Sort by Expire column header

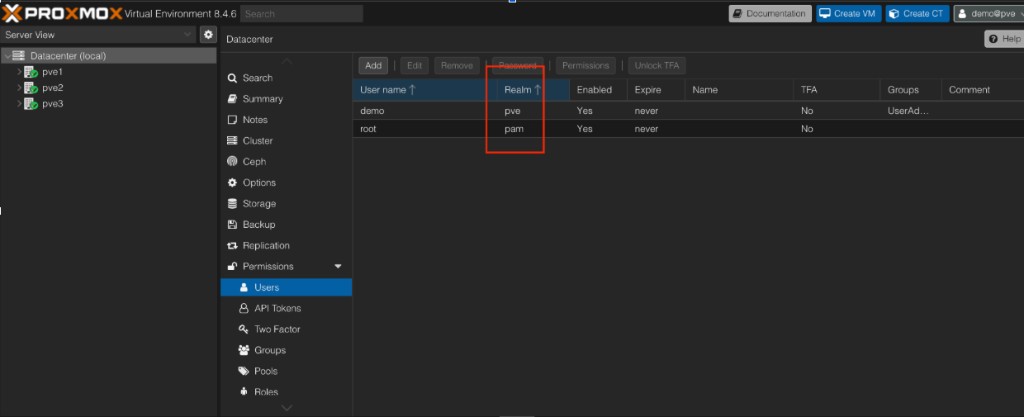click(x=656, y=90)
